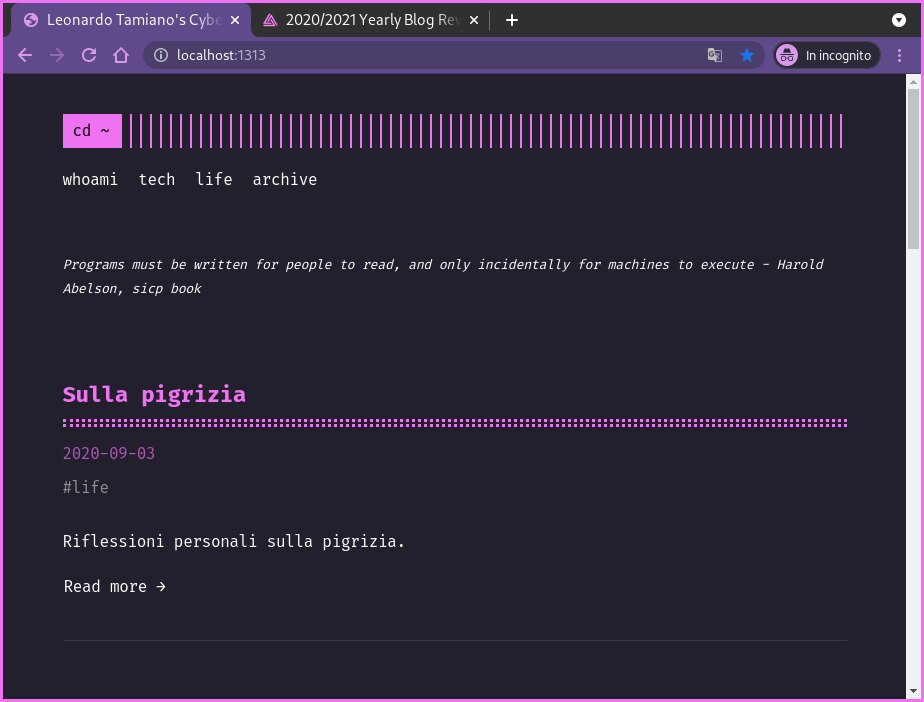Screen dimensions: 924x702
Task: Click the scrollbar up arrow
Action: pyautogui.click(x=913, y=82)
